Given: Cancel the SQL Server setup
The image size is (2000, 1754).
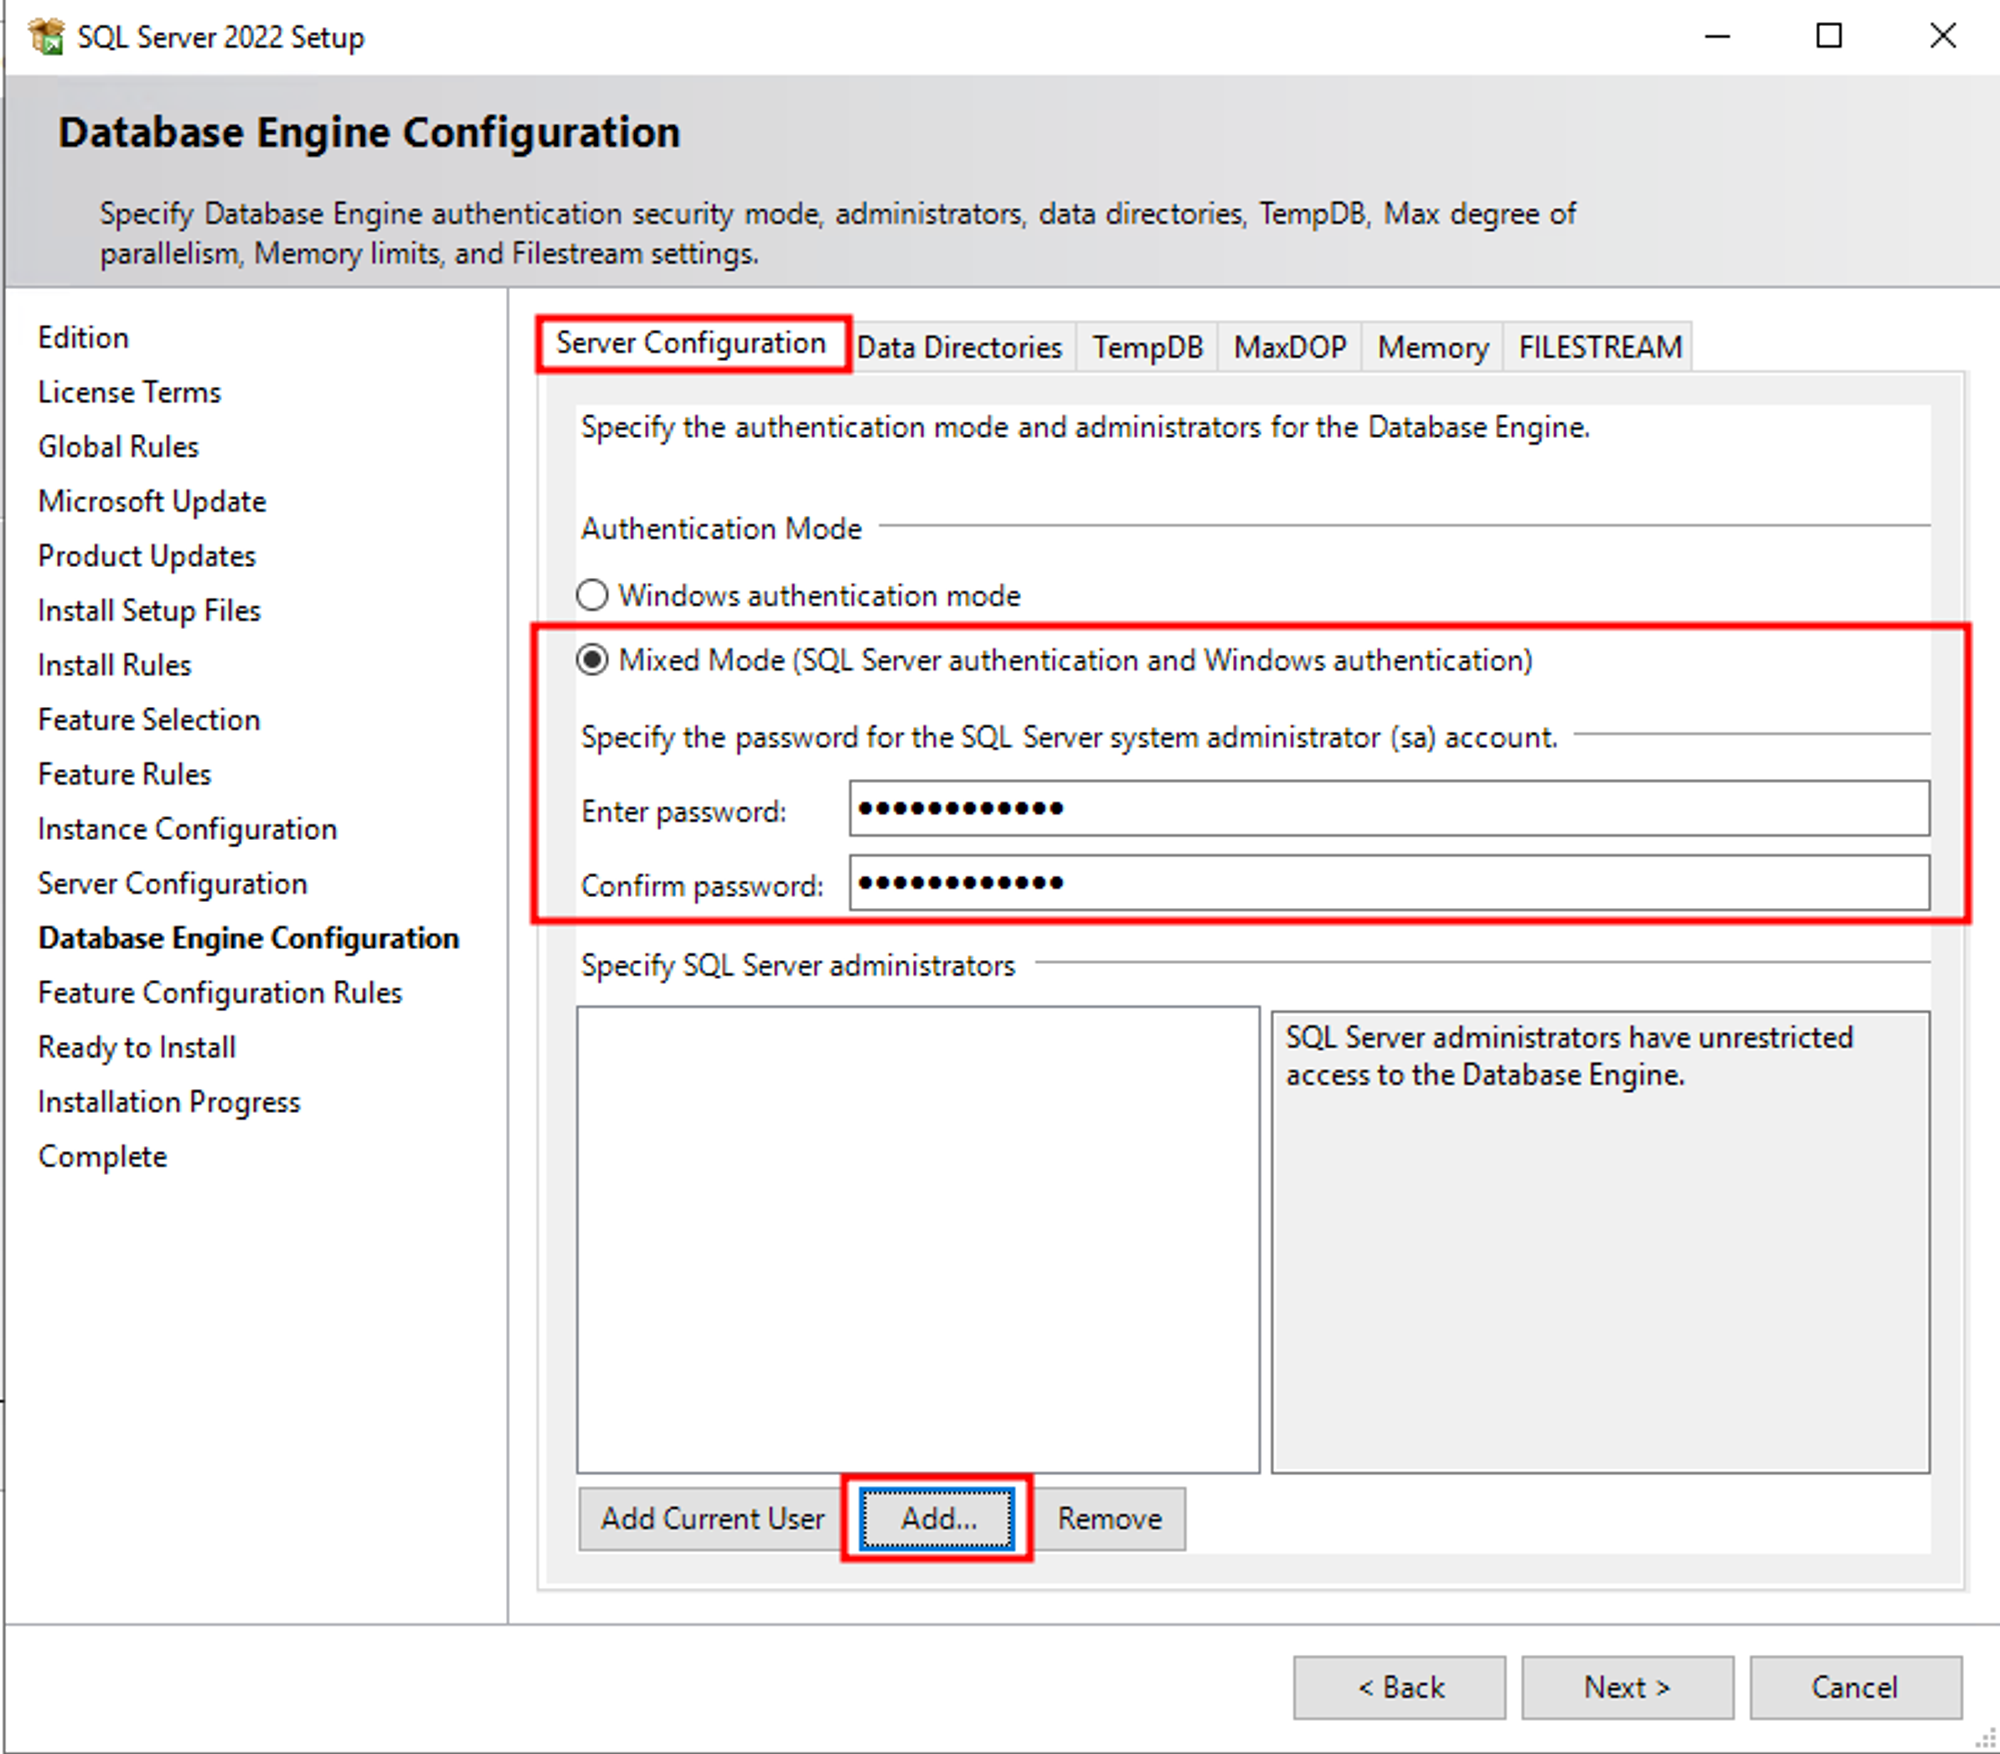Looking at the screenshot, I should (x=1855, y=1687).
